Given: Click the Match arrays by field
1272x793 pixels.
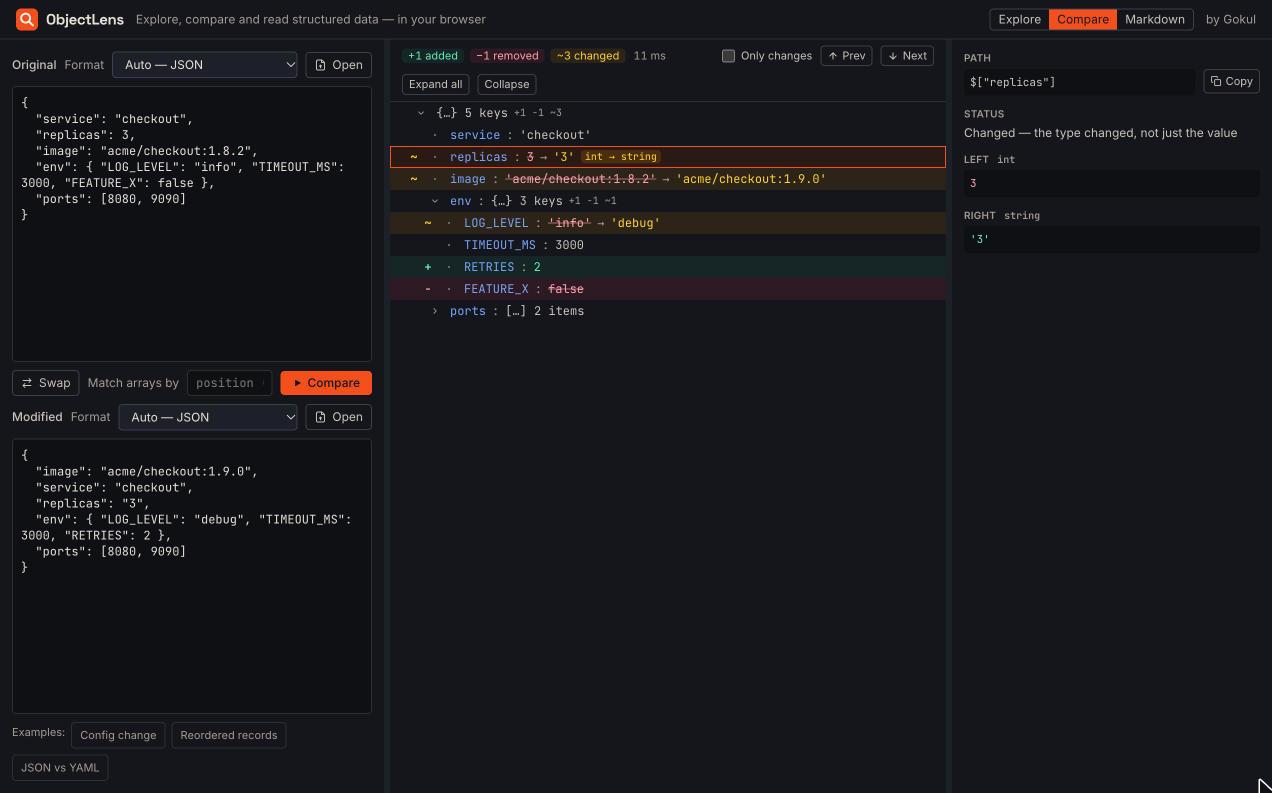Looking at the screenshot, I should [229, 383].
